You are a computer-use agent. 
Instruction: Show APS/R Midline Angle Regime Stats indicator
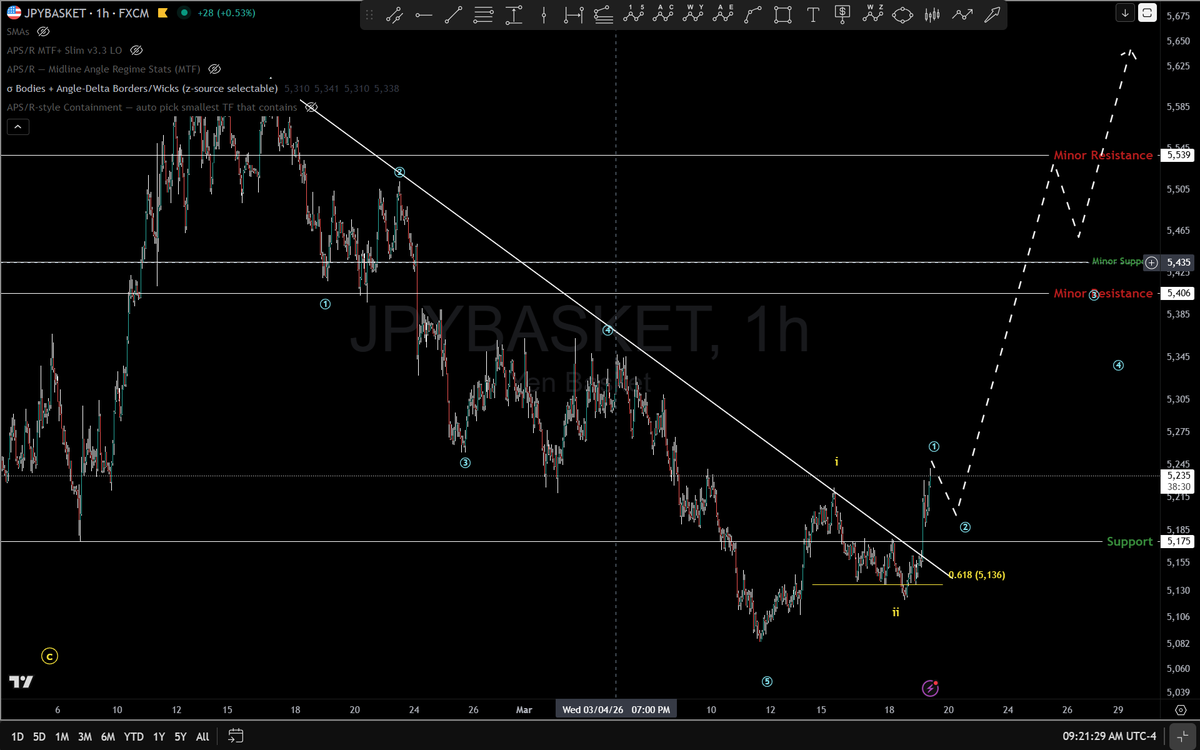214,69
